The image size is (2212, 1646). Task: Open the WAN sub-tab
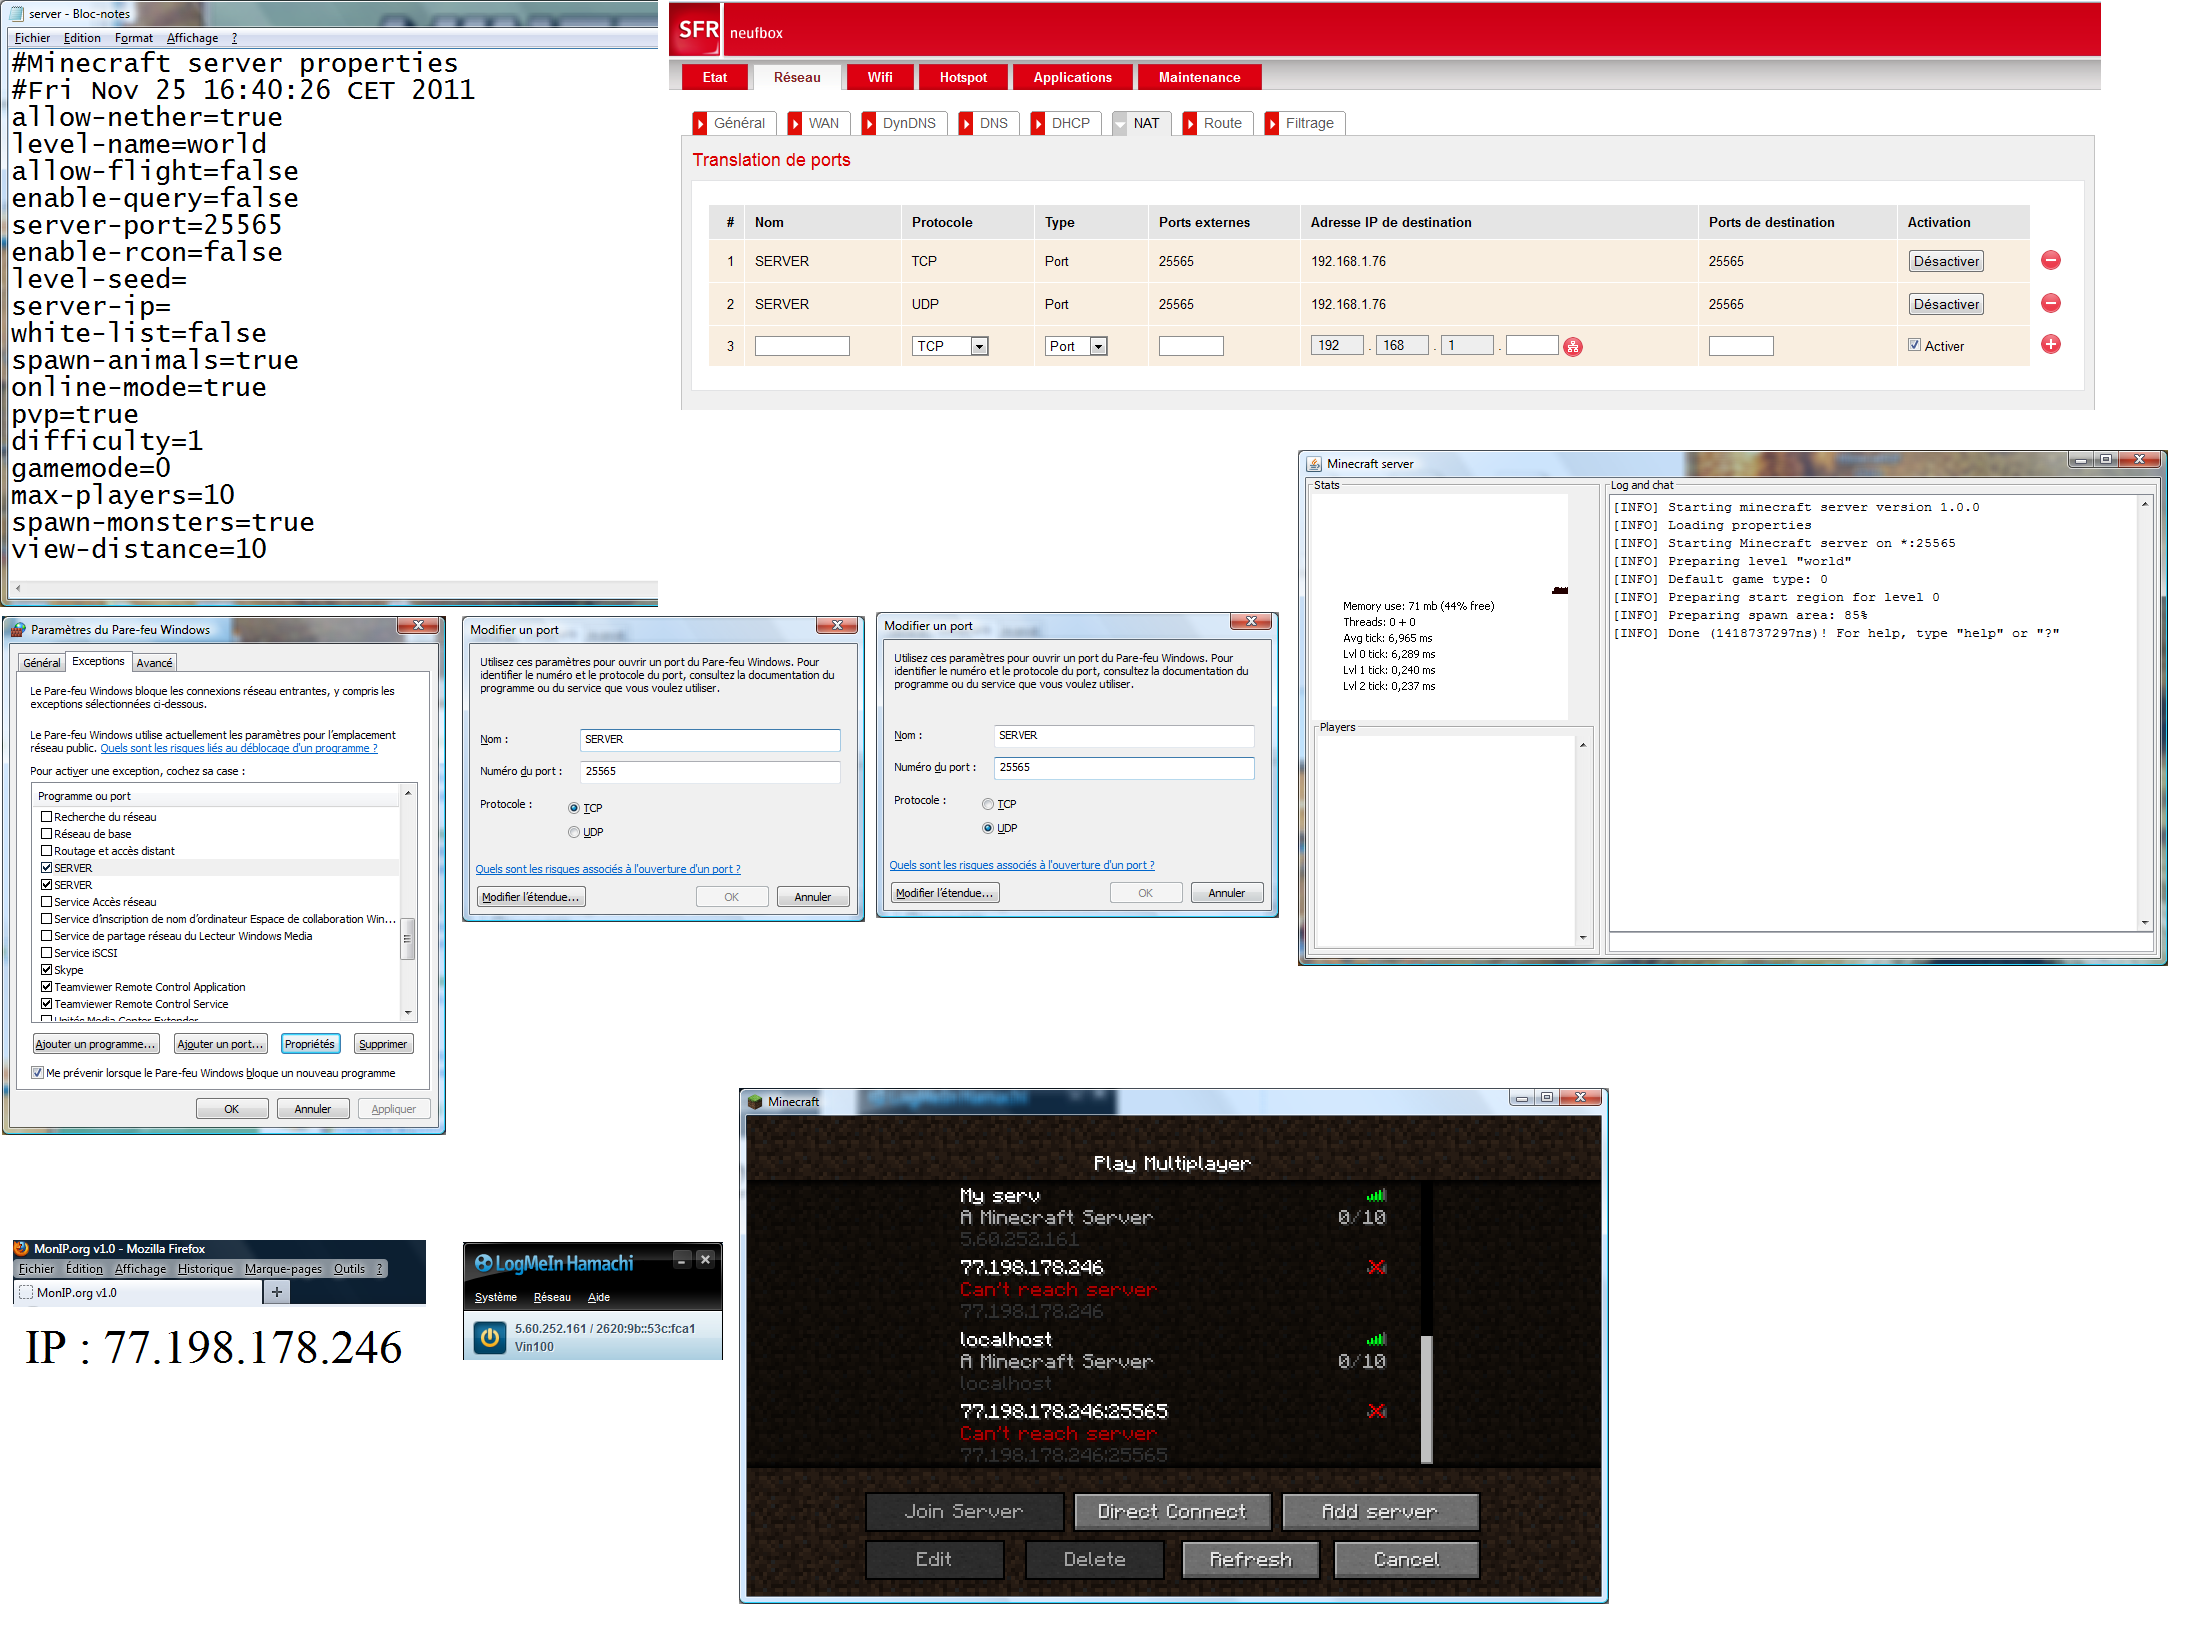tap(819, 123)
